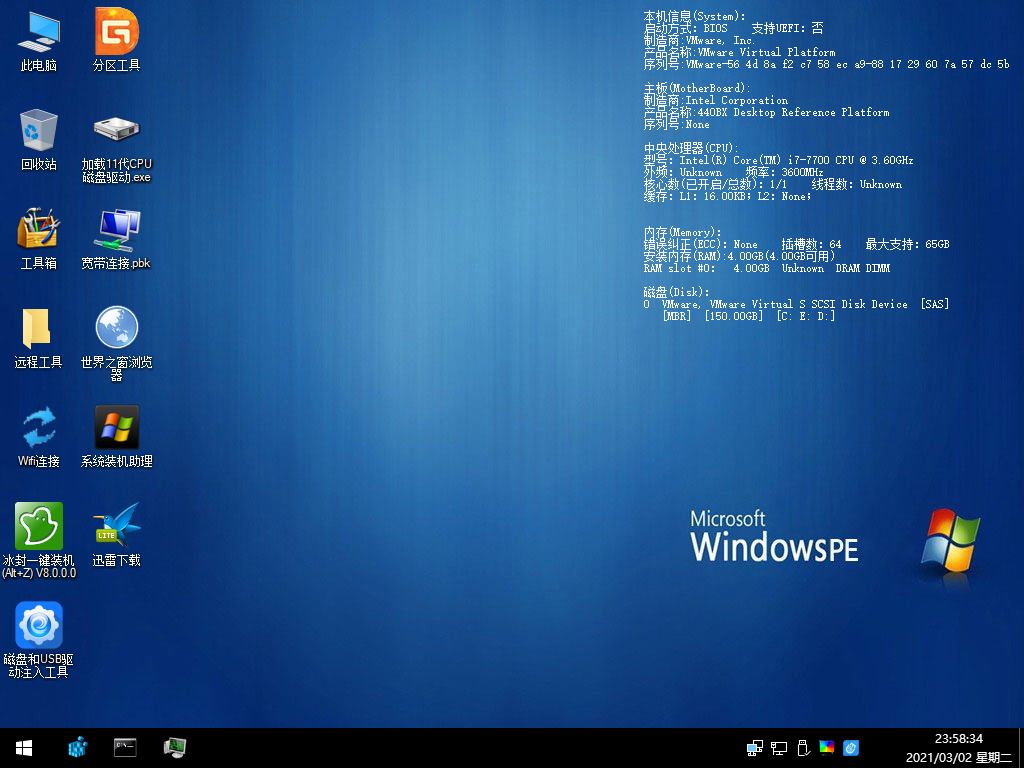Launch 世界之窗浏览器 browser icon

116,343
